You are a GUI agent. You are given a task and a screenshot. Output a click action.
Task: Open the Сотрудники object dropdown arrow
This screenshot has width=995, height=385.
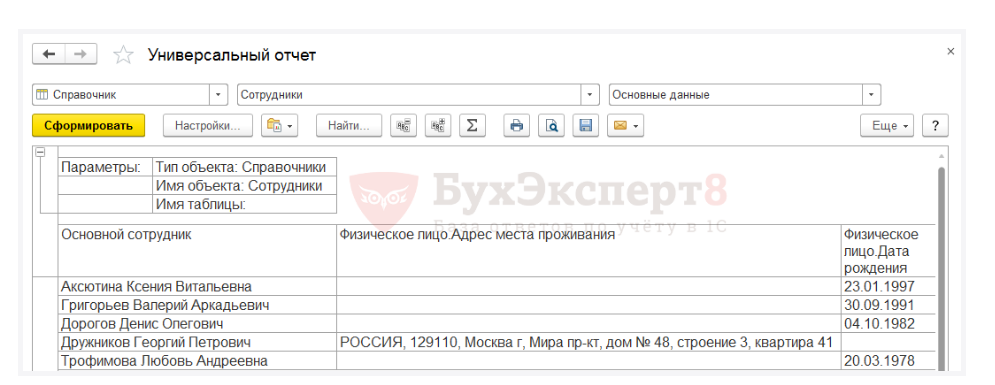tap(590, 95)
